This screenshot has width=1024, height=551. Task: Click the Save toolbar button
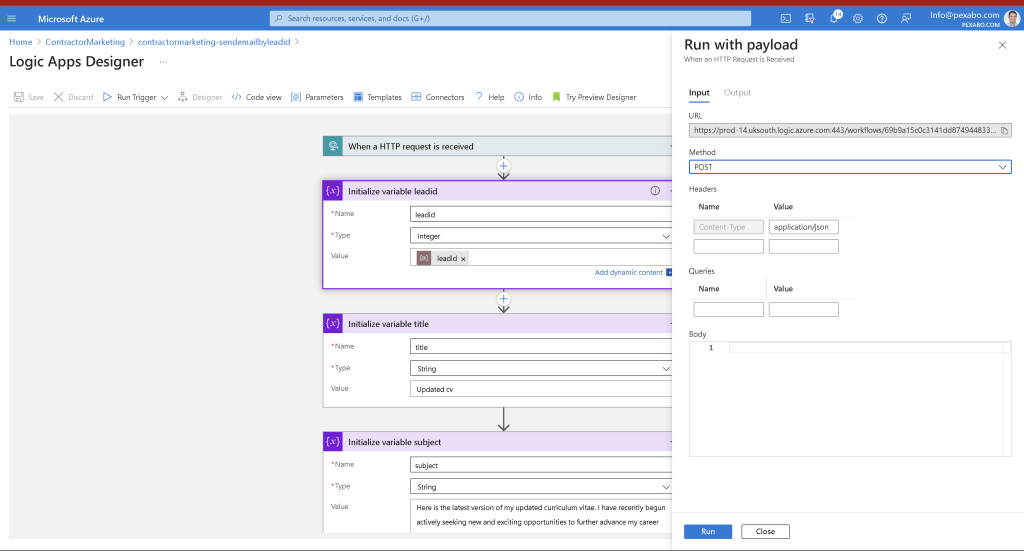[29, 97]
